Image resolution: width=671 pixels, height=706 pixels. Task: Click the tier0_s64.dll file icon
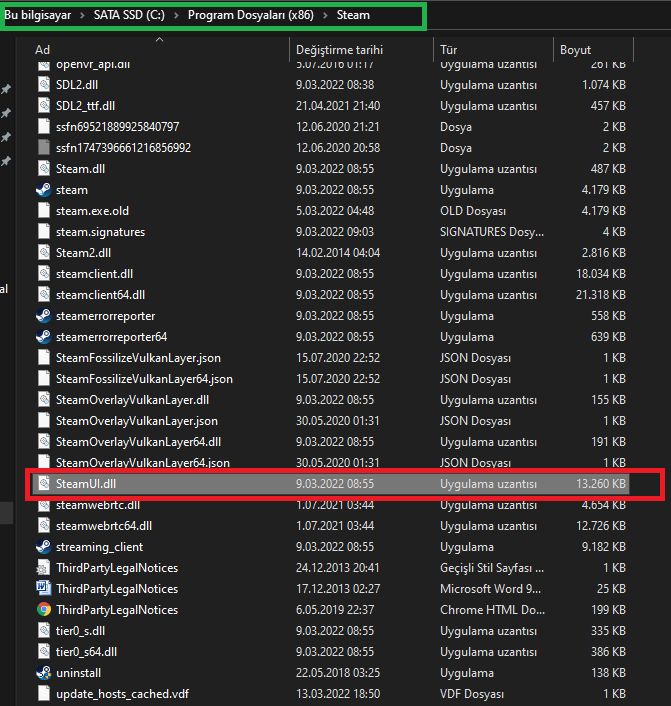pos(44,652)
